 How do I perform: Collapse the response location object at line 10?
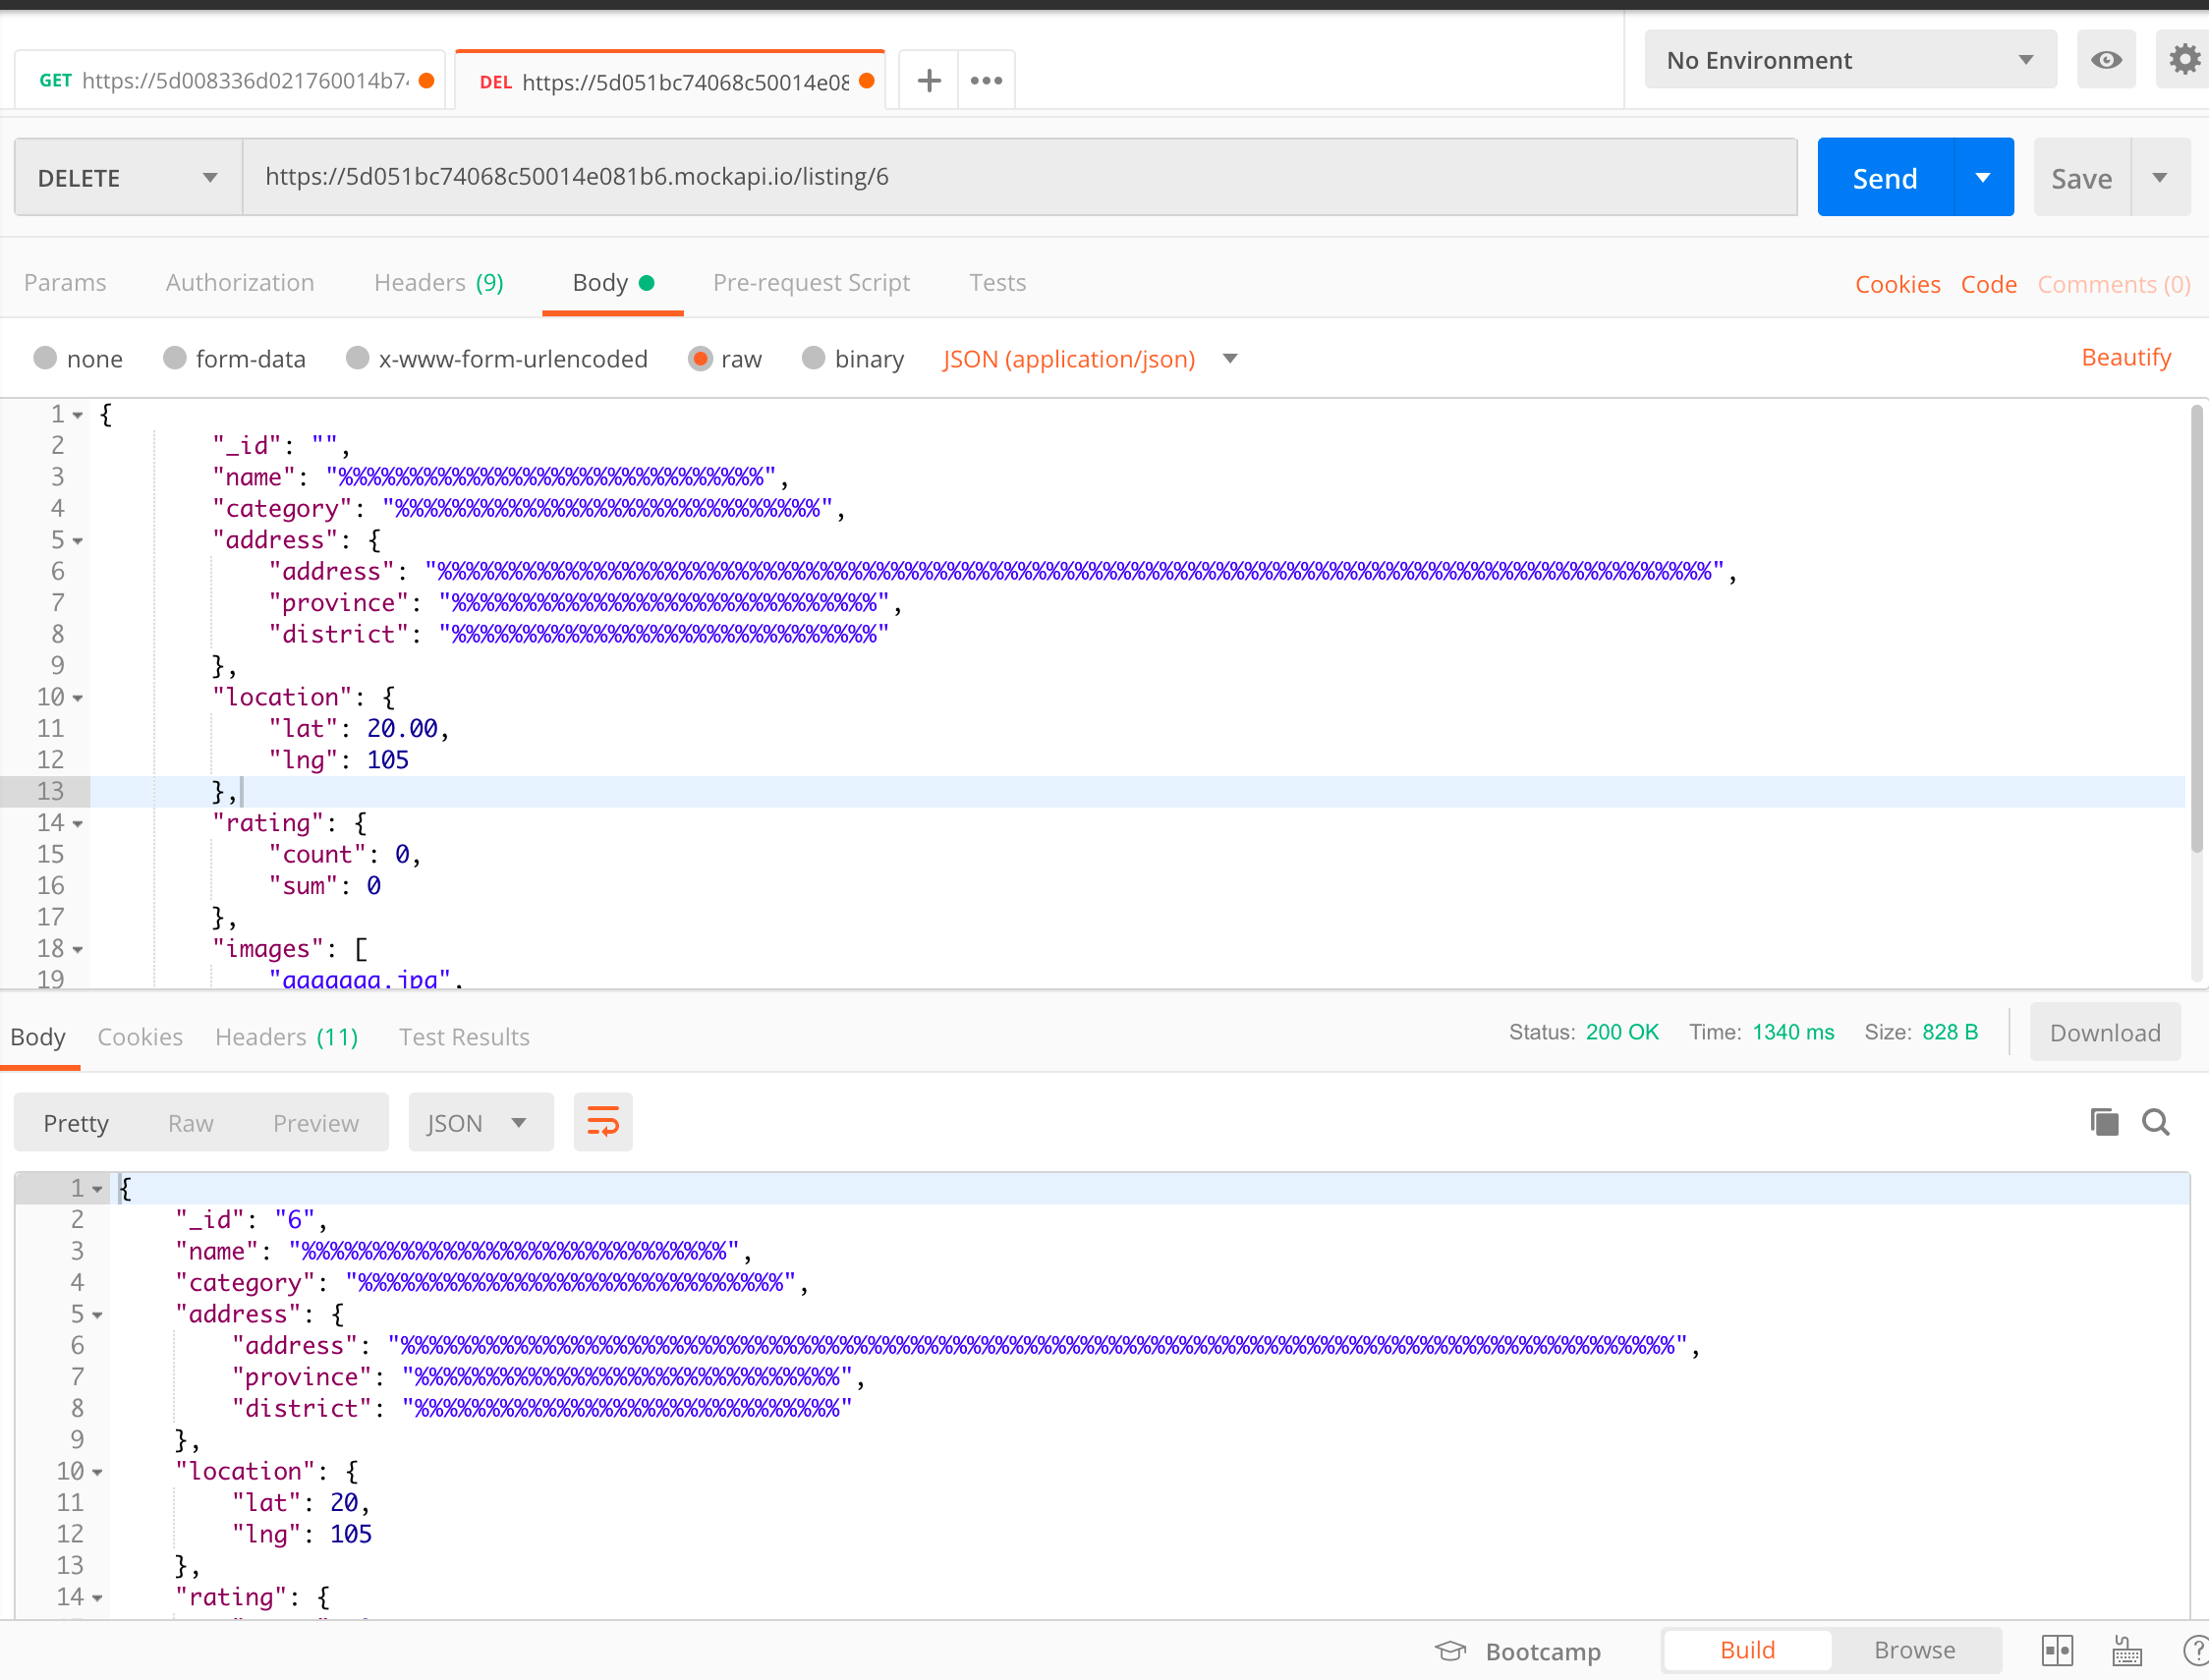pos(97,1472)
